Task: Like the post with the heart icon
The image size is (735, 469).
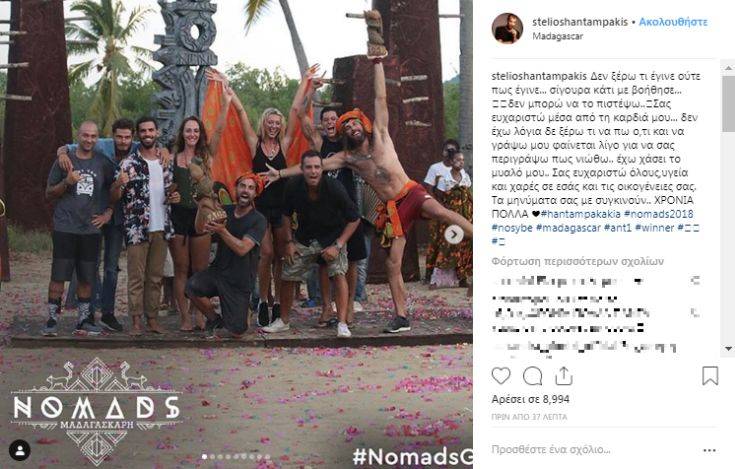Action: coord(501,376)
